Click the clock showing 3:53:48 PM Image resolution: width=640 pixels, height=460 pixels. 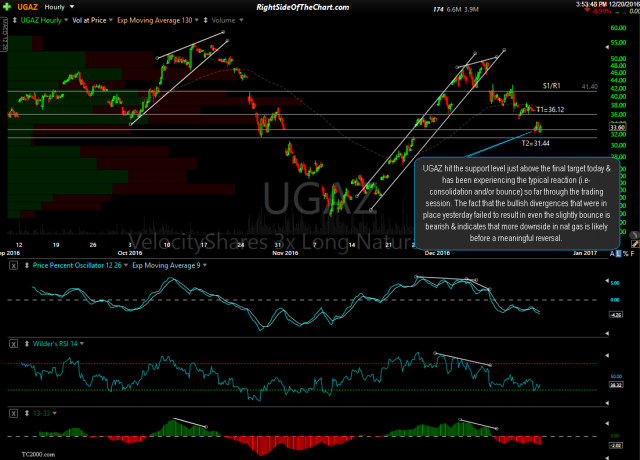pyautogui.click(x=591, y=4)
